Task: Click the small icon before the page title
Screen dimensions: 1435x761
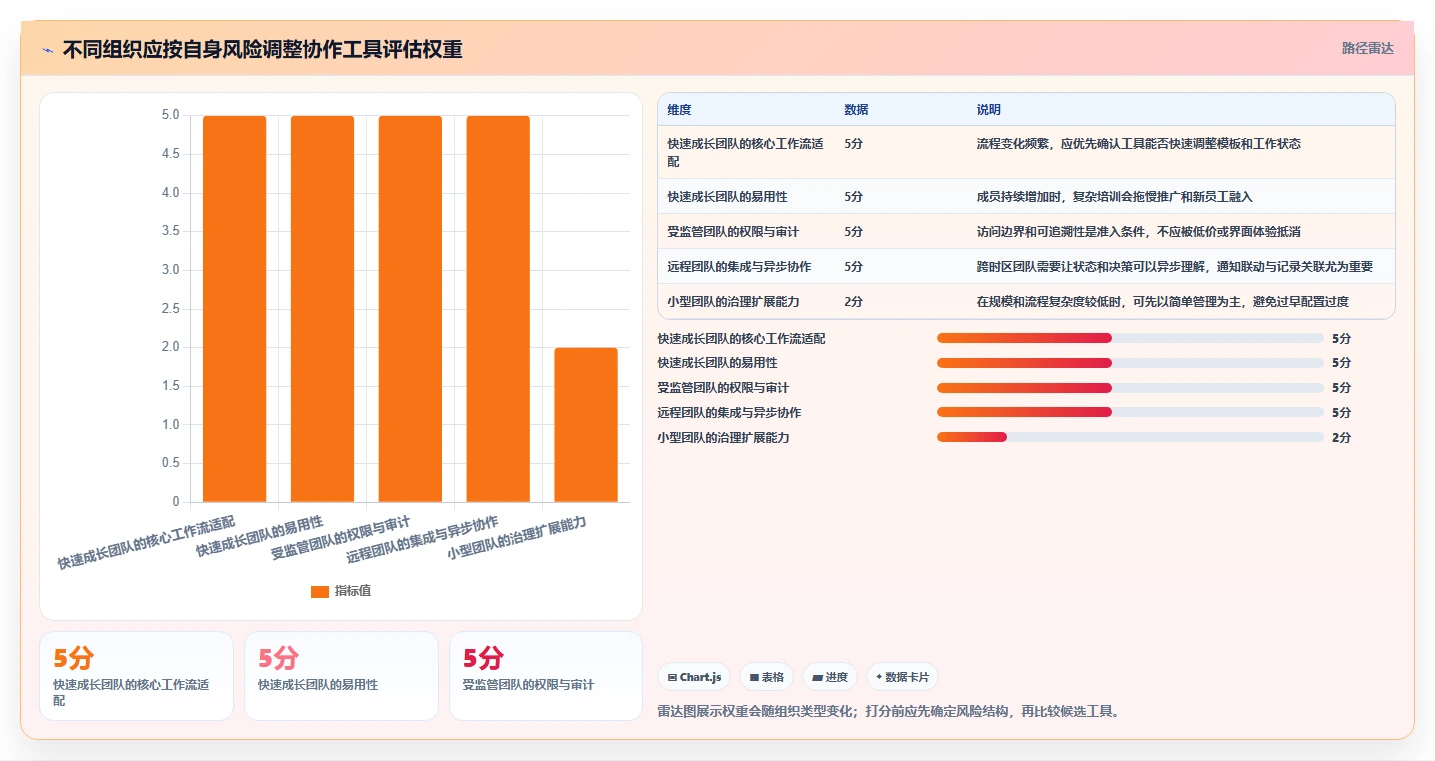Action: [47, 50]
